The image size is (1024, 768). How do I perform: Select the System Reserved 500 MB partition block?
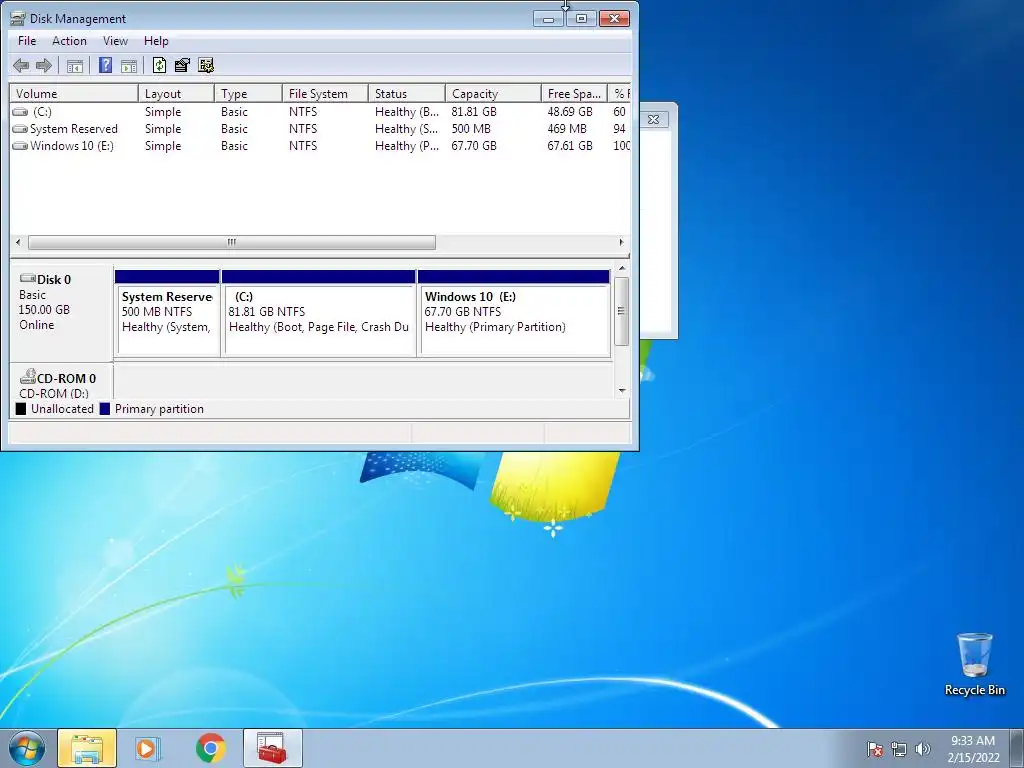167,313
